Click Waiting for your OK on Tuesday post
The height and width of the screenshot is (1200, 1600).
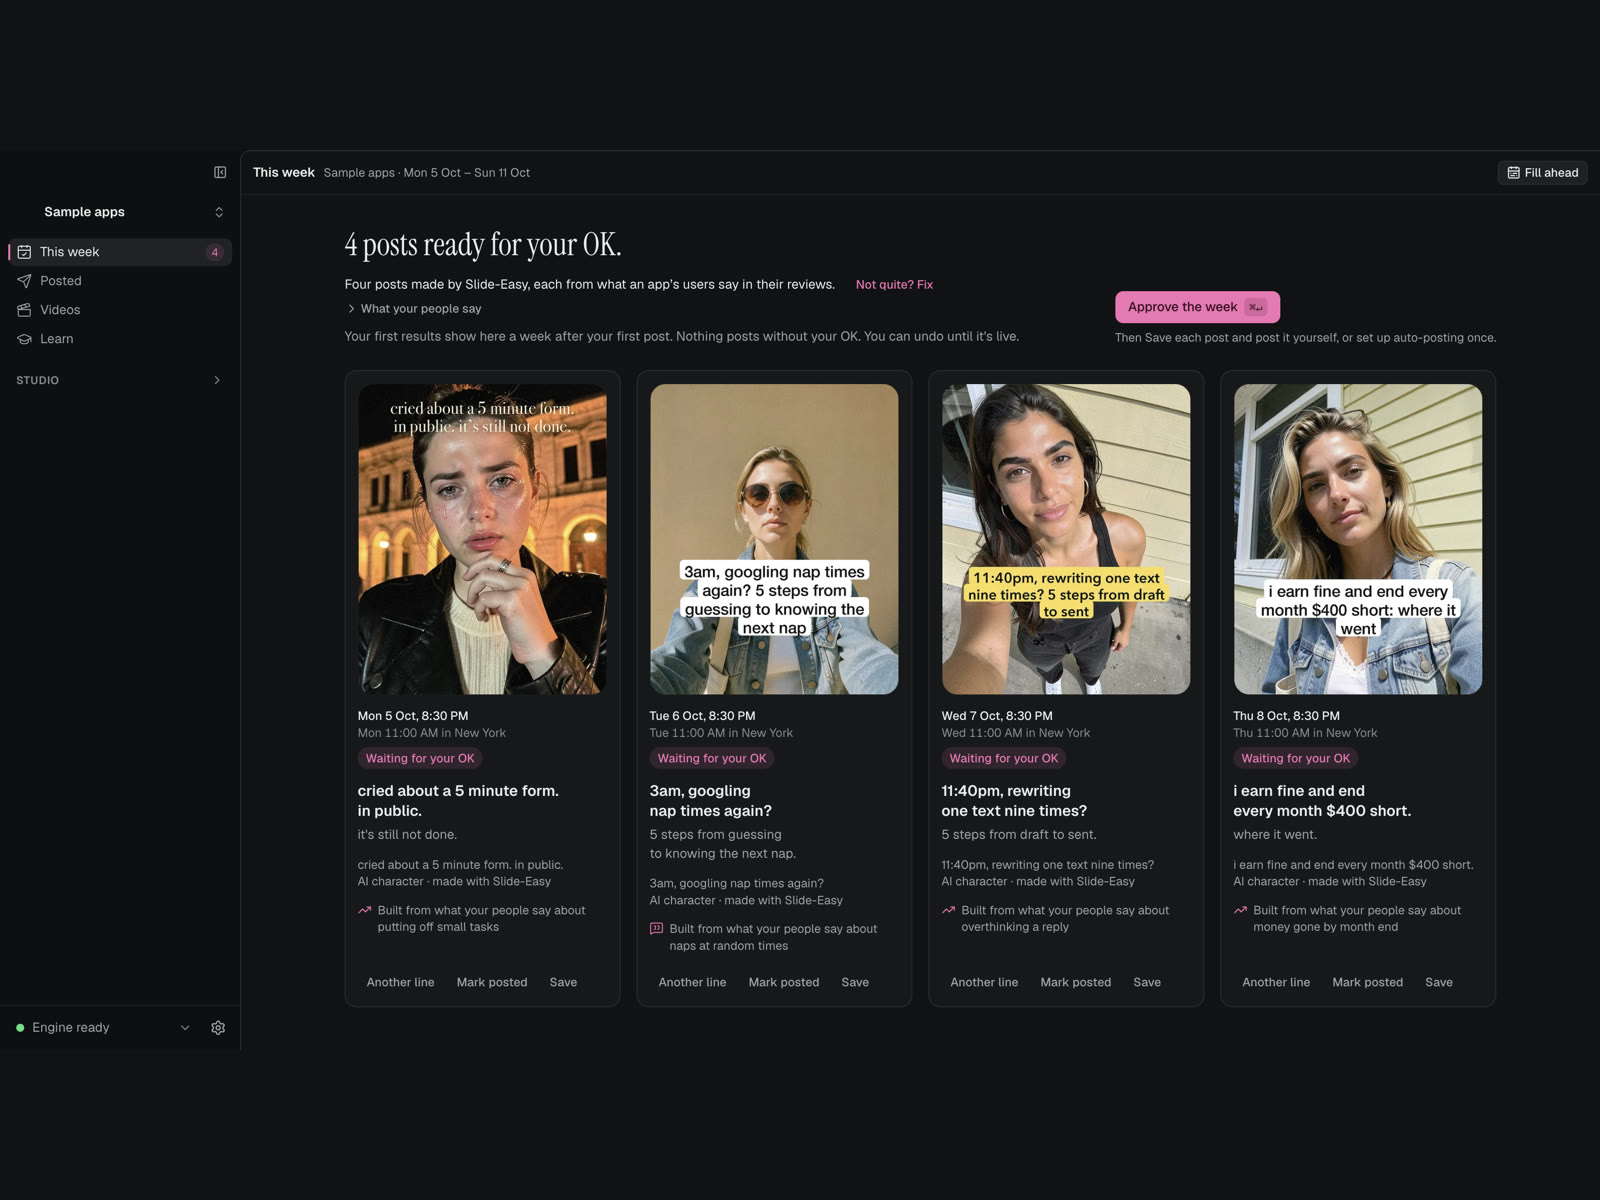[712, 758]
